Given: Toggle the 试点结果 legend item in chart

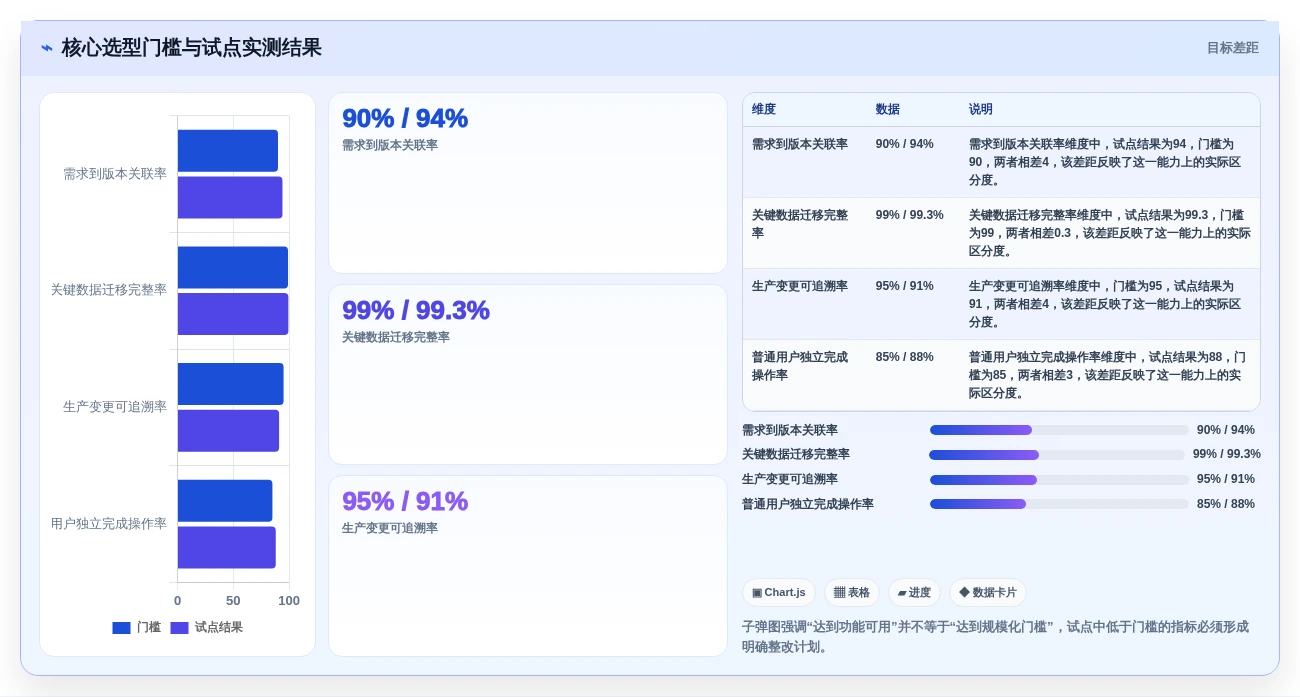Looking at the screenshot, I should (206, 627).
